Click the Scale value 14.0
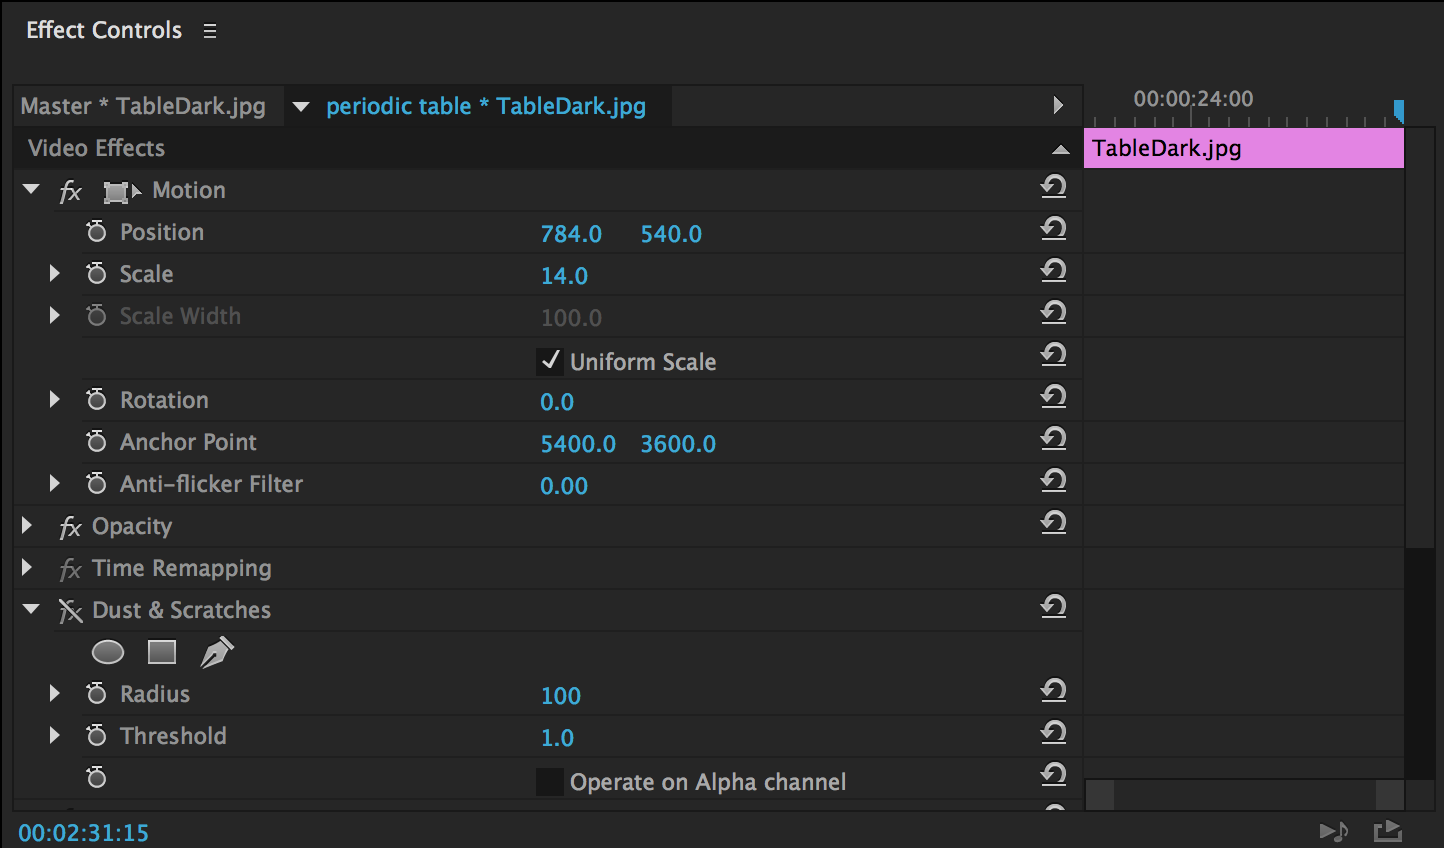The image size is (1444, 848). 564,276
